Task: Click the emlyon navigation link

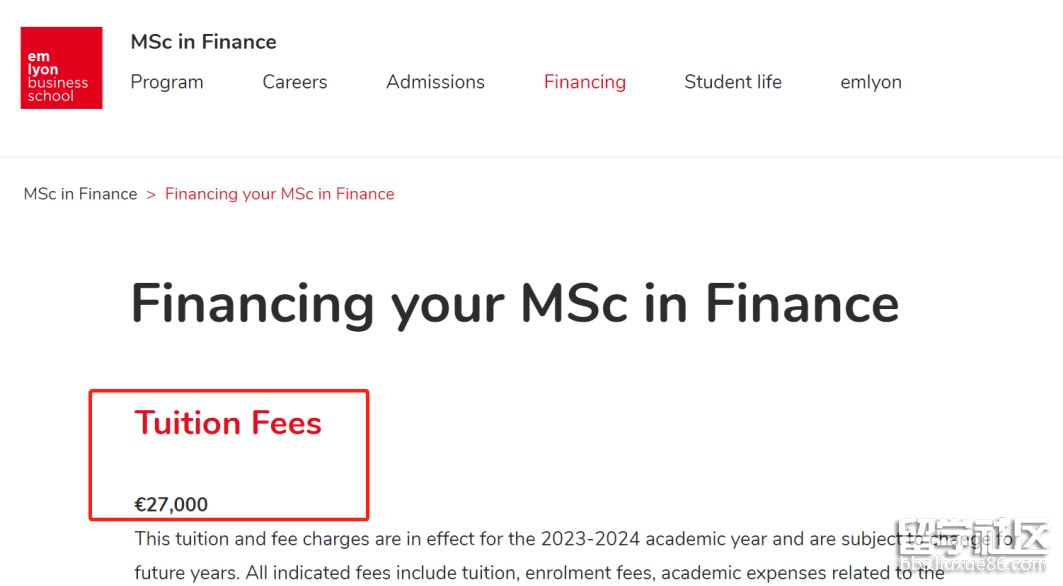Action: point(871,82)
